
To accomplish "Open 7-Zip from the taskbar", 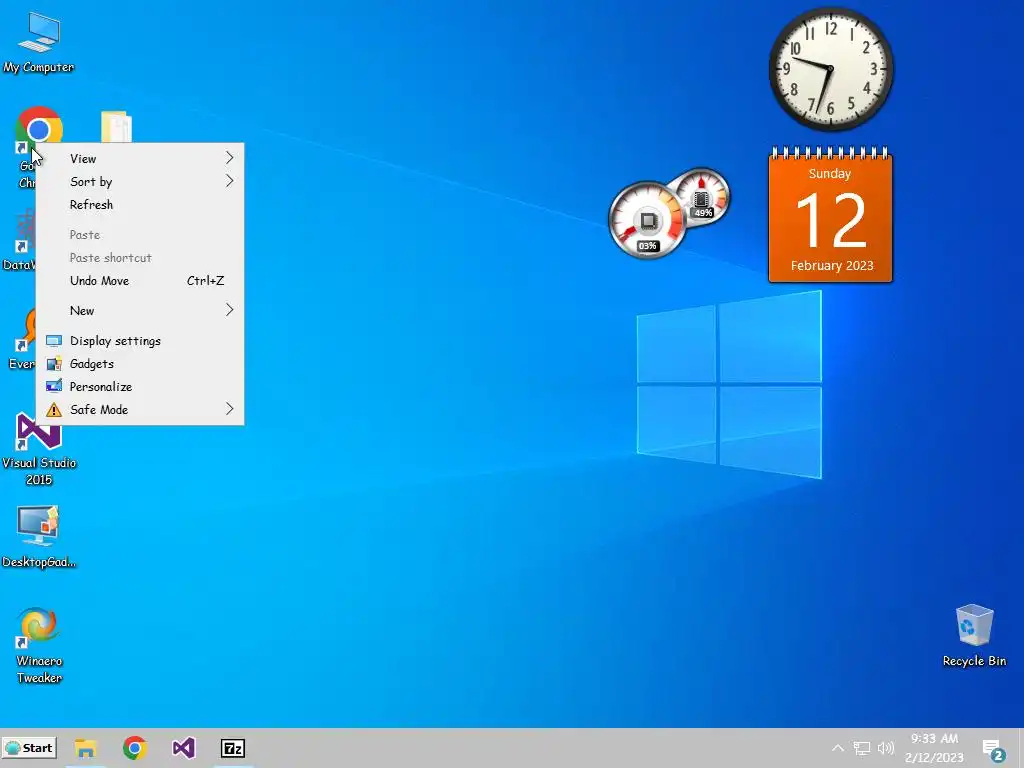I will pyautogui.click(x=233, y=748).
